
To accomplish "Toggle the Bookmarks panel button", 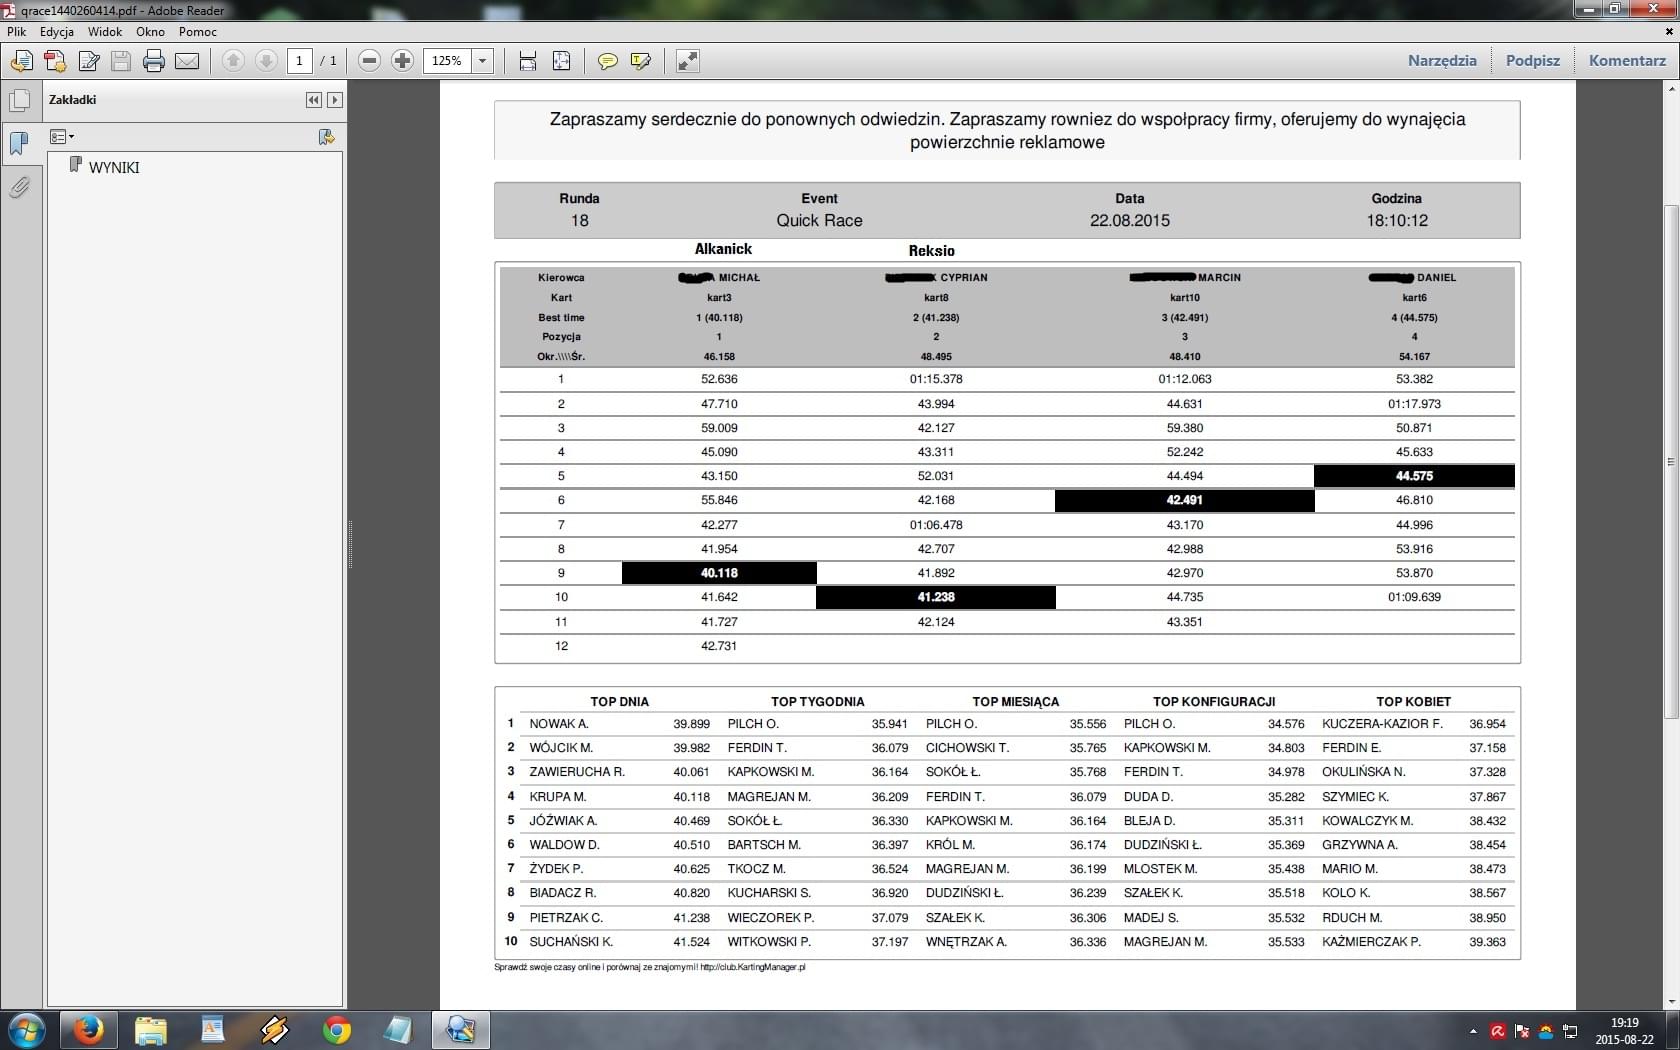I will tap(19, 143).
